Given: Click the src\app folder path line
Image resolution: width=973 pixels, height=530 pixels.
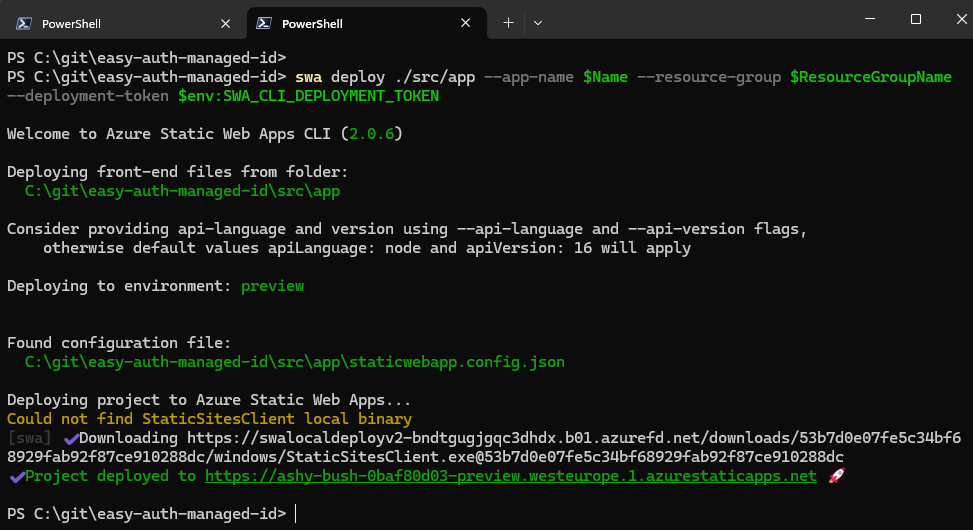Looking at the screenshot, I should (x=182, y=191).
